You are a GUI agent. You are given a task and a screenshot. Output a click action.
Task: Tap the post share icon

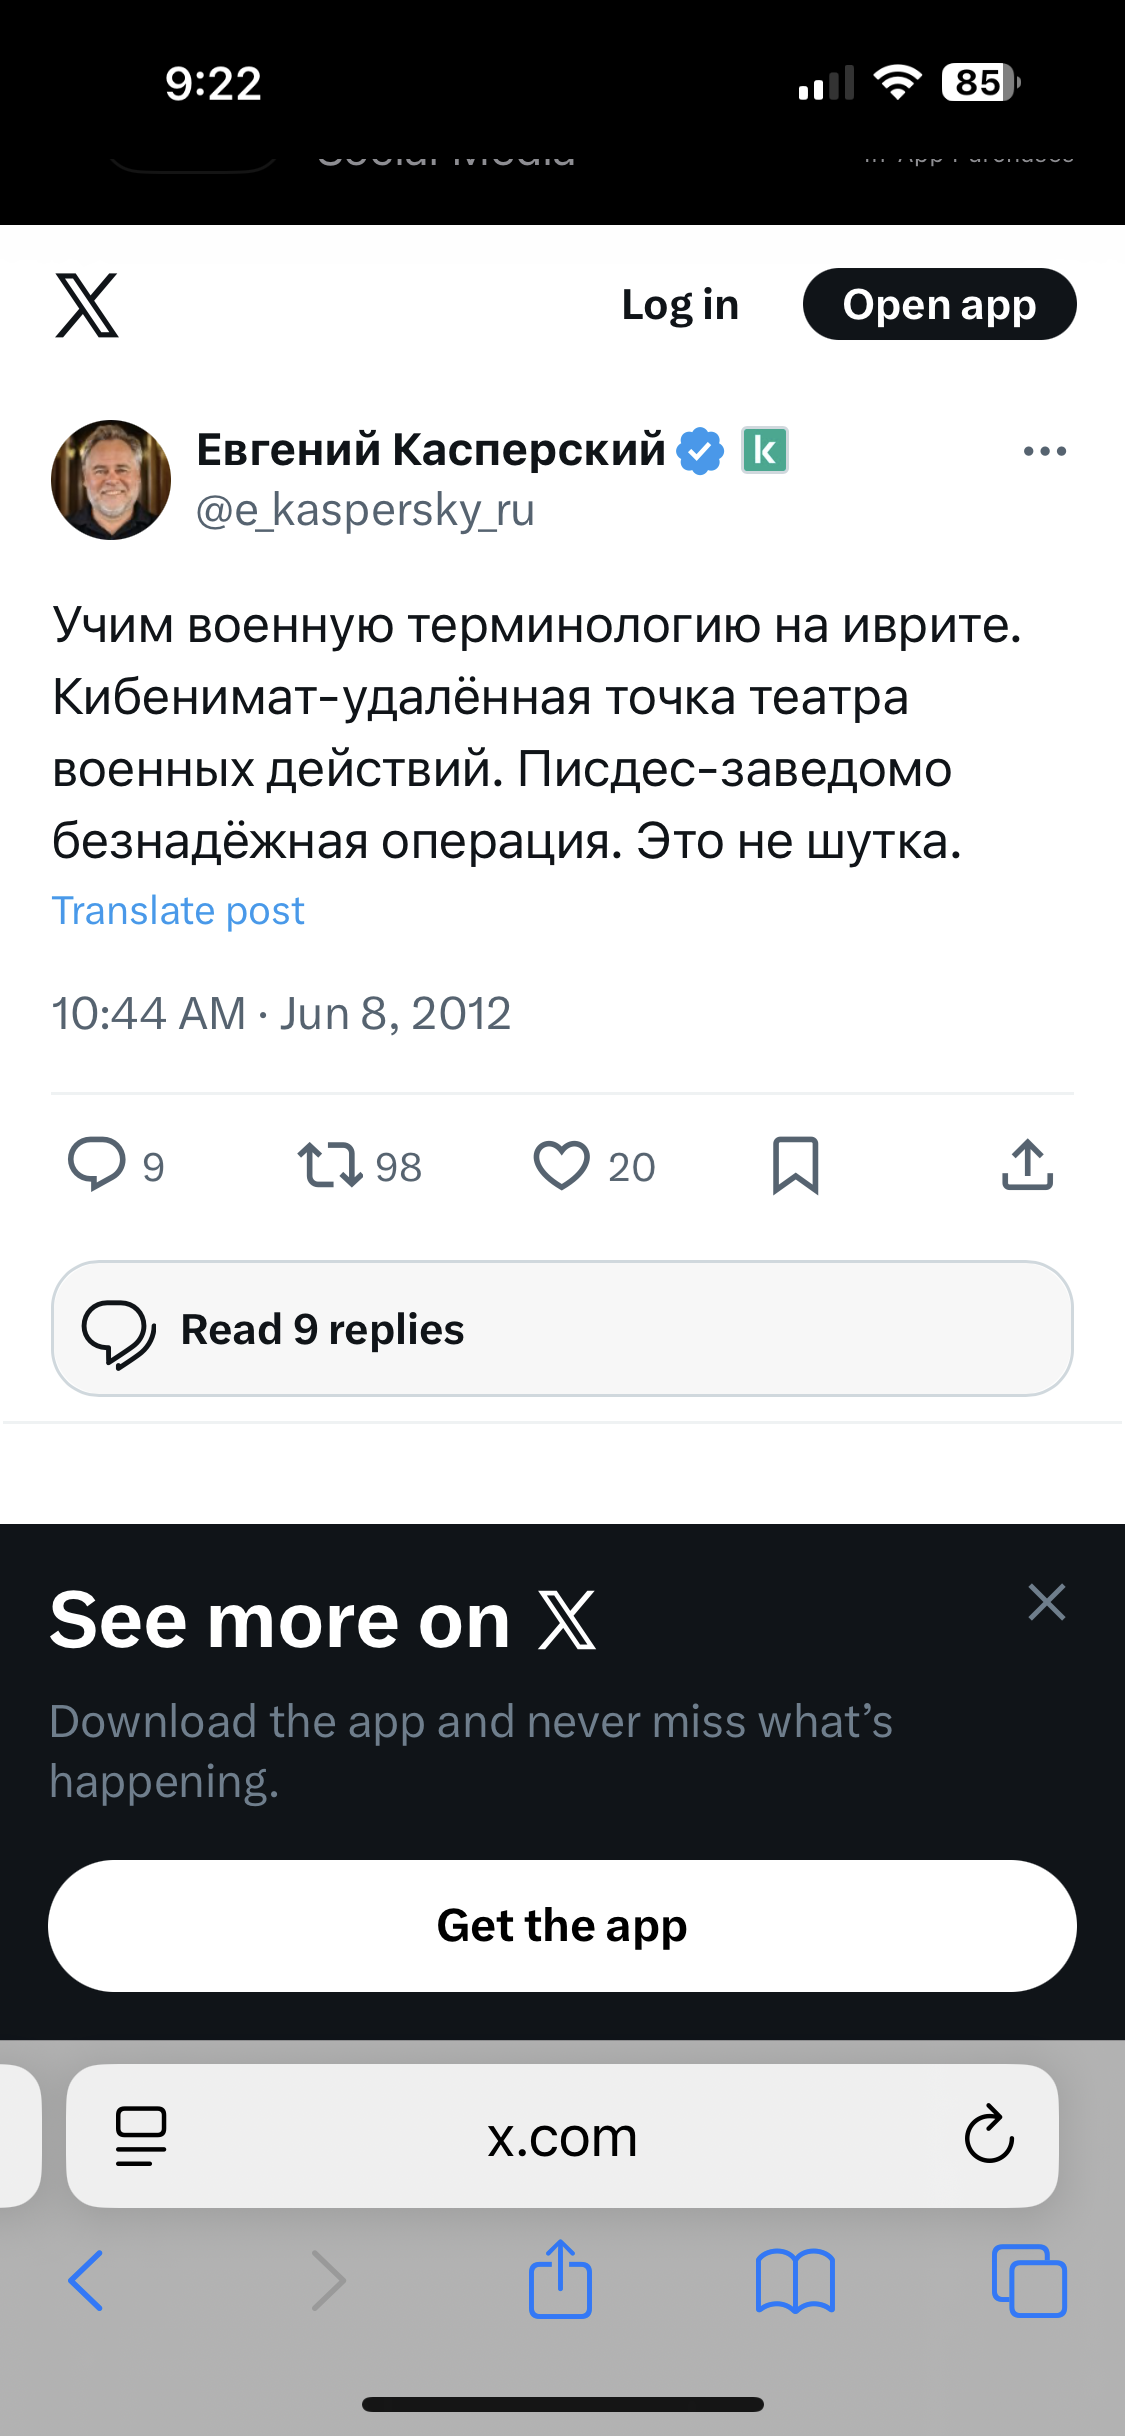[1027, 1165]
